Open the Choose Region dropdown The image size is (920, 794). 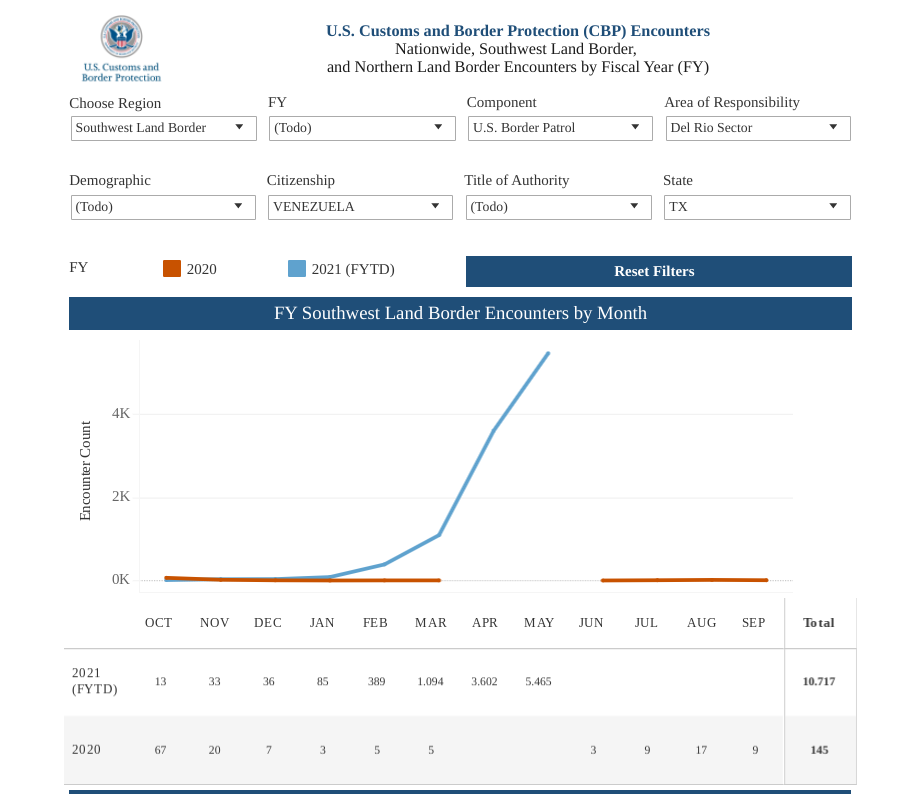[x=164, y=128]
